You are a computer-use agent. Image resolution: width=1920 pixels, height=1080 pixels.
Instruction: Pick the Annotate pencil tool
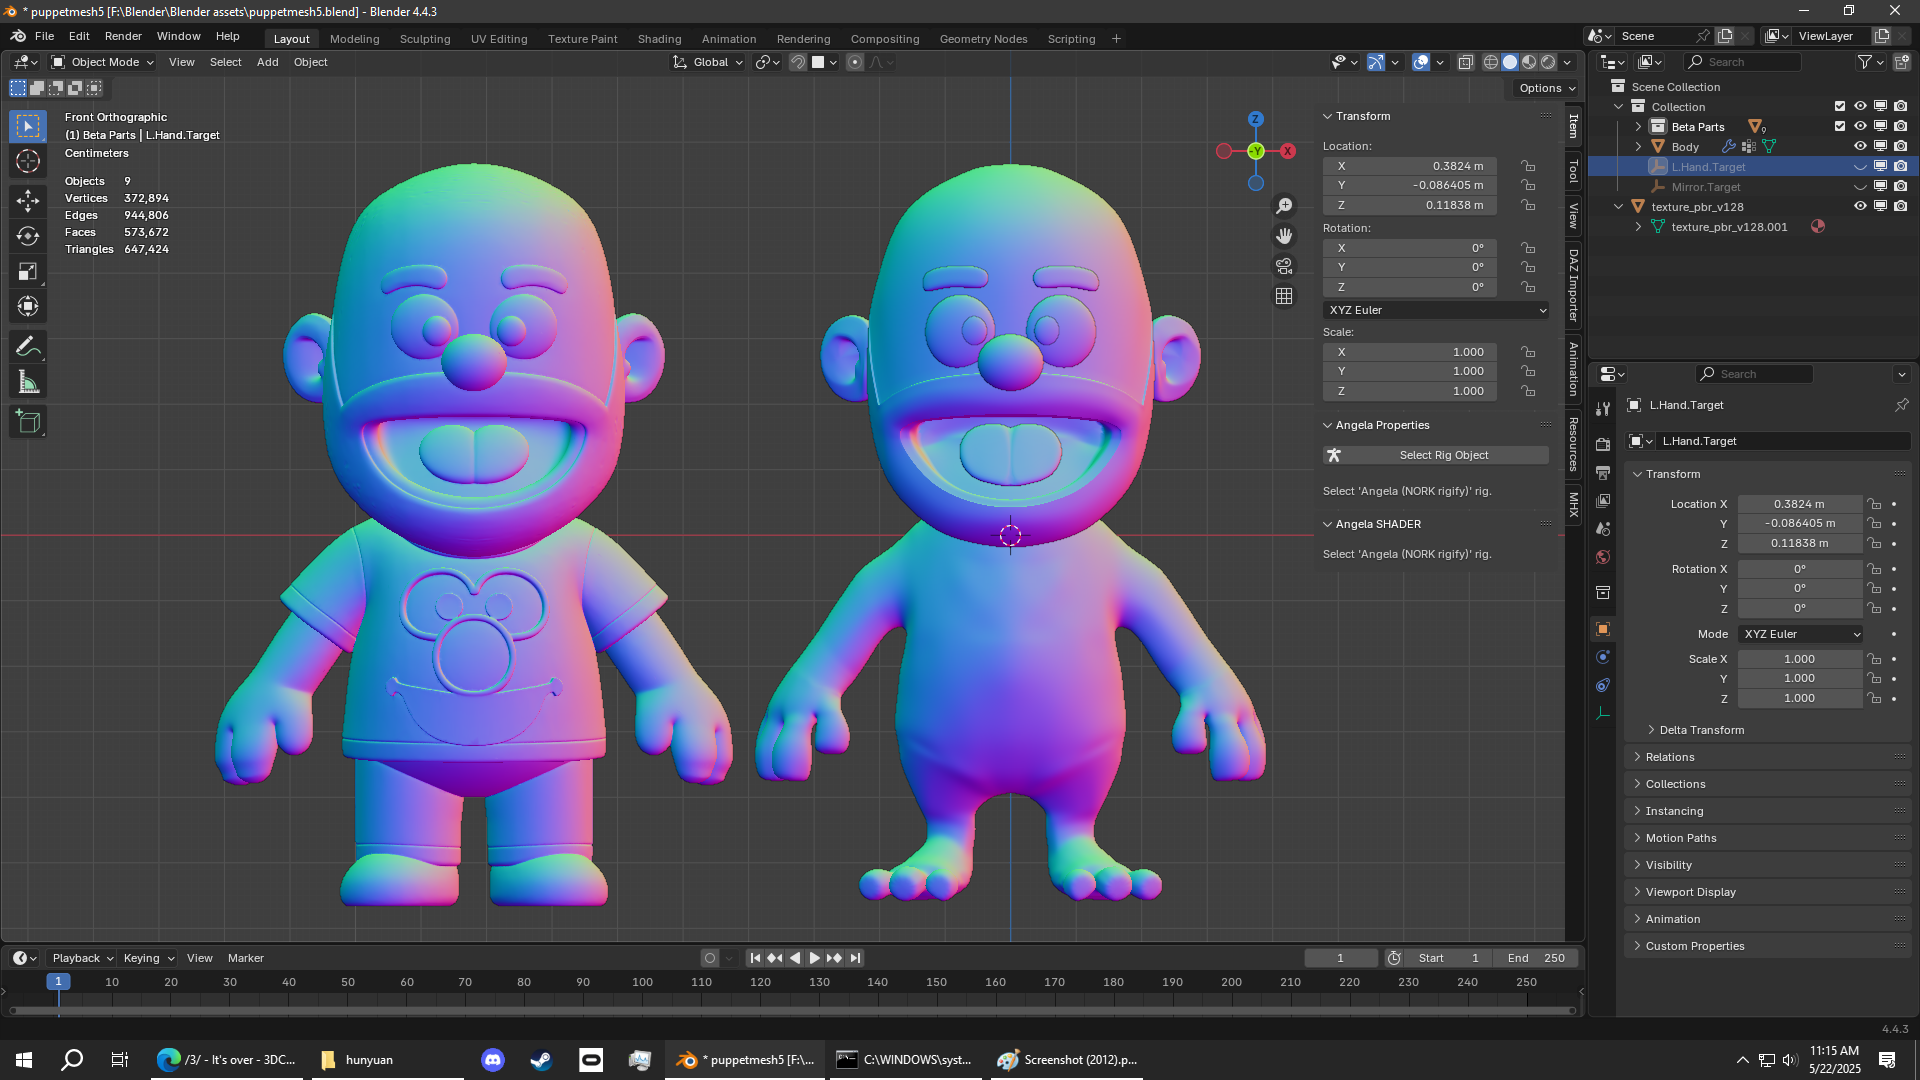[x=28, y=347]
